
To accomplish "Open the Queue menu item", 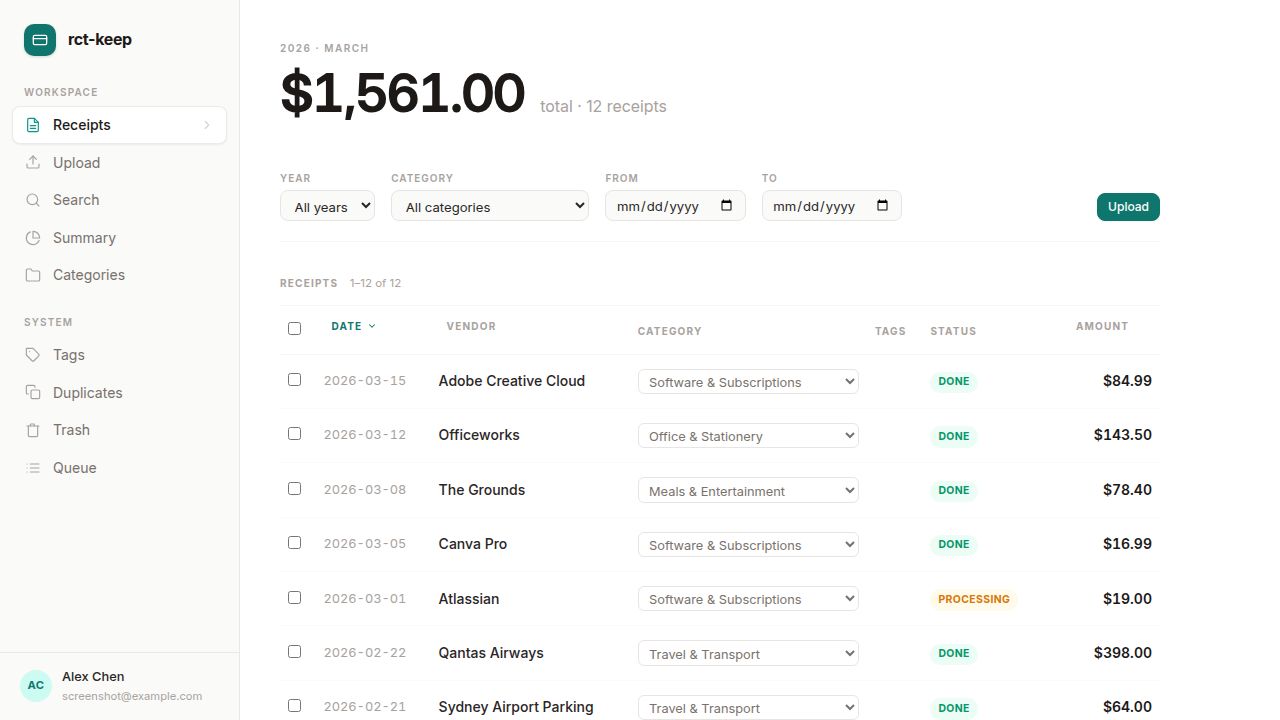I will click(74, 467).
